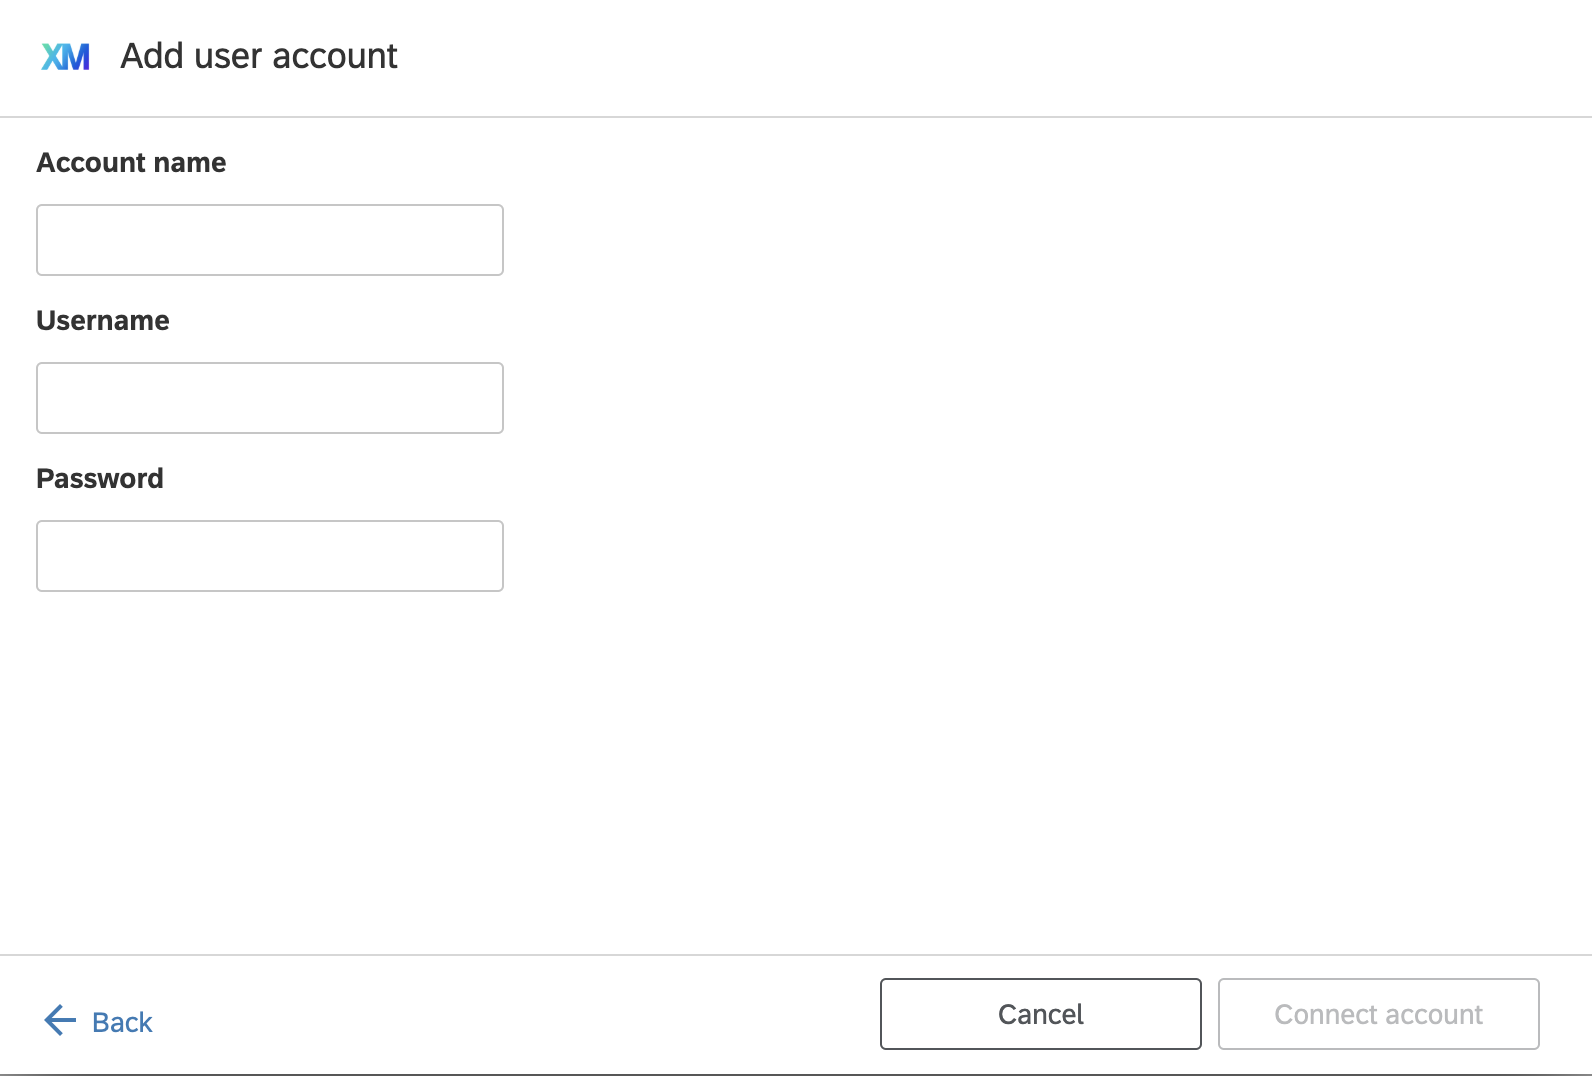The image size is (1592, 1076).
Task: Go back using the Back link
Action: tap(122, 1022)
